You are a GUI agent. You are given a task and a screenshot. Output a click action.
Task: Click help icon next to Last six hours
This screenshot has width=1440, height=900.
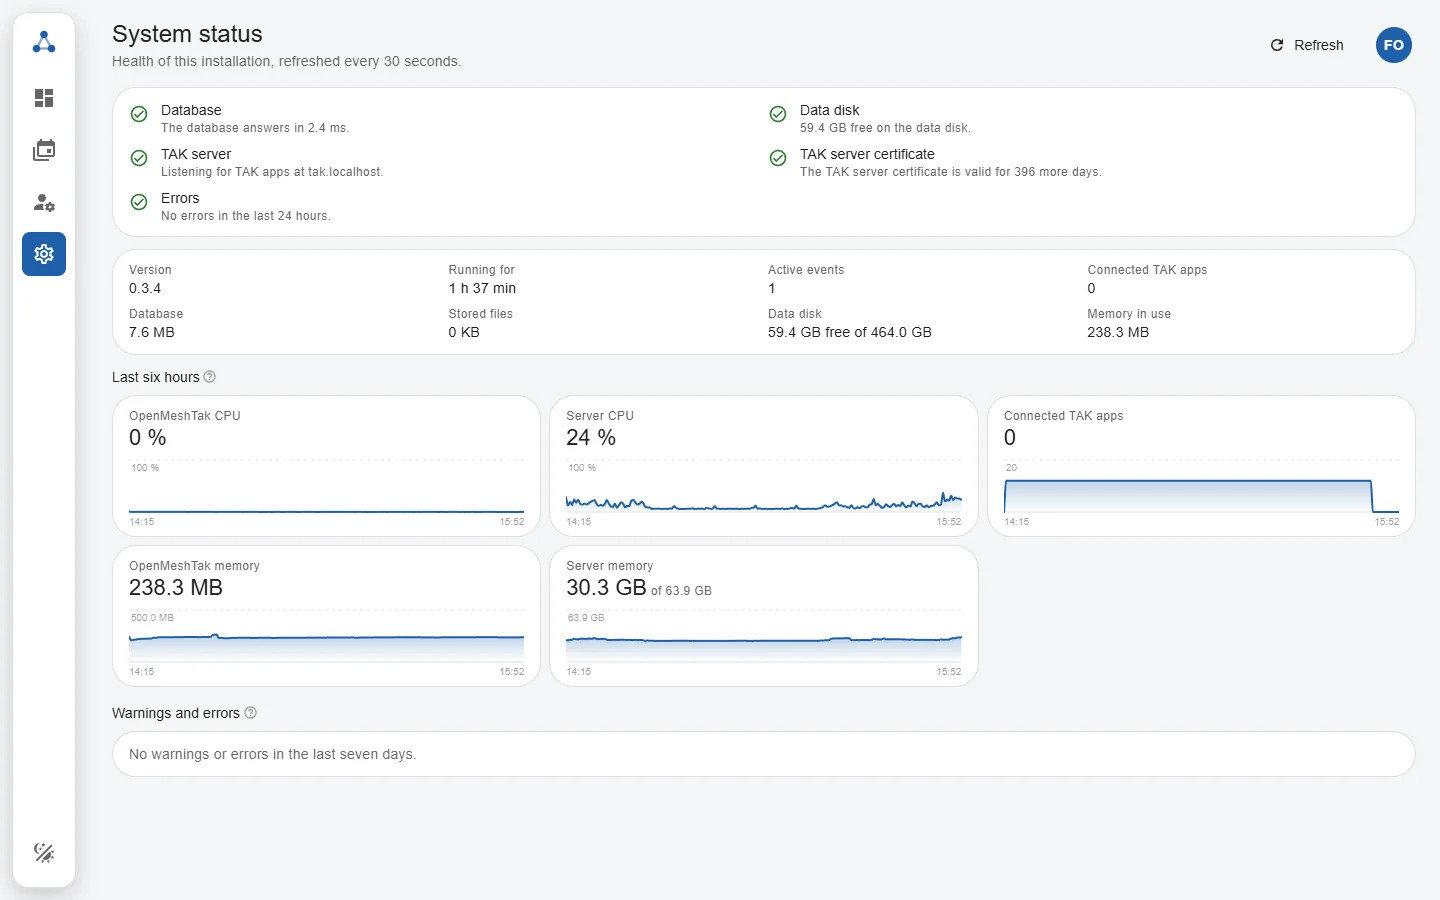point(210,377)
